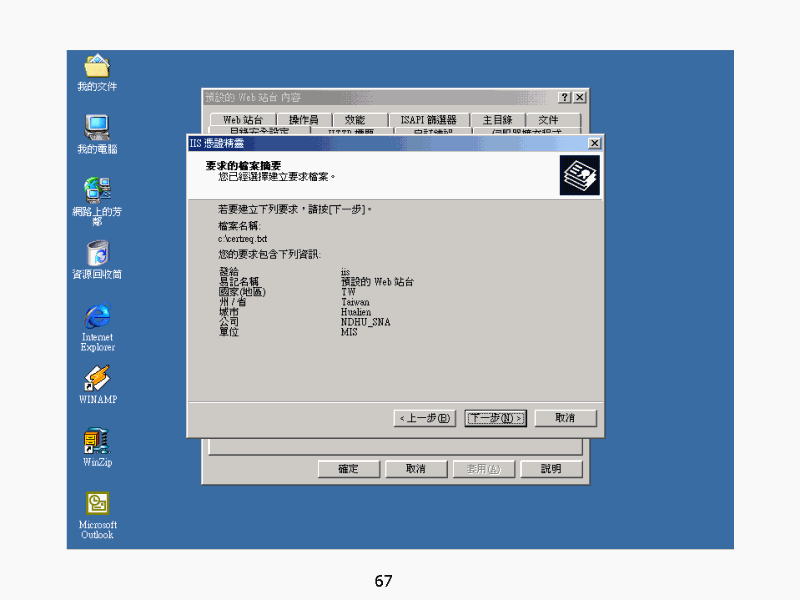The image size is (800, 600).
Task: Go back with the 上一步(B) button
Action: (424, 418)
